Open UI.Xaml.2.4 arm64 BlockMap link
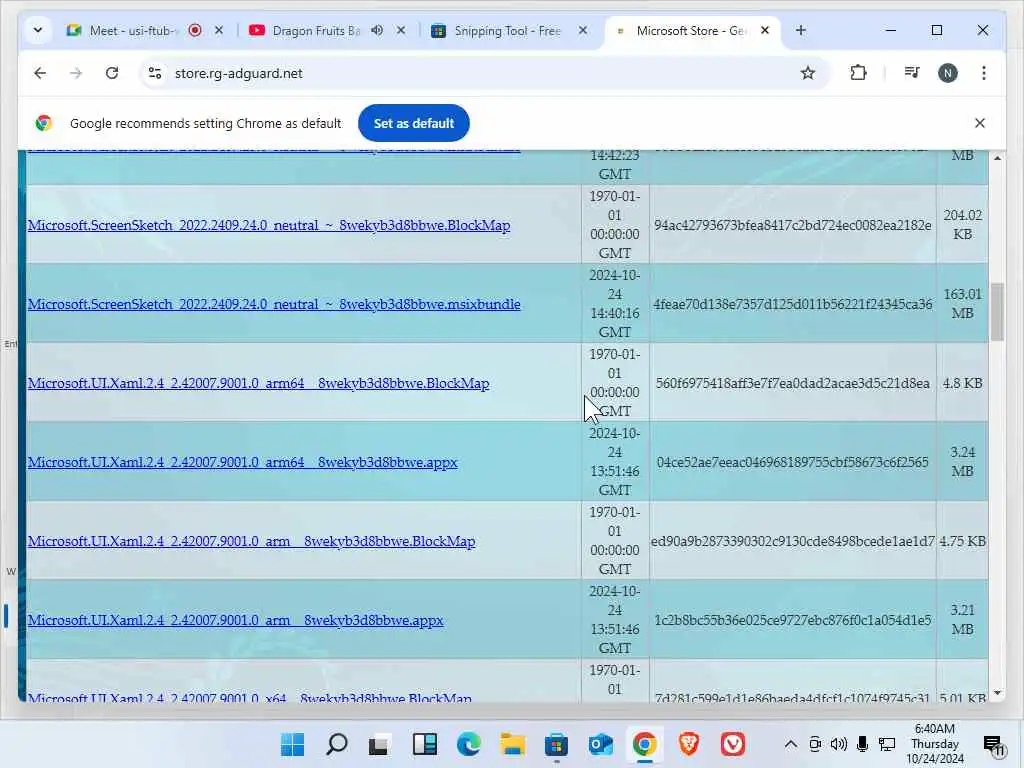The height and width of the screenshot is (768, 1024). click(x=259, y=383)
